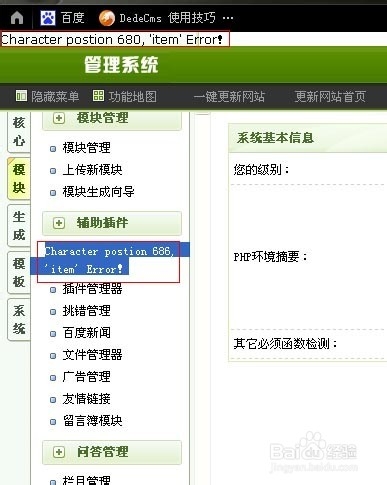
Task: Click the 辅助插件 section header title
Action: [102, 223]
